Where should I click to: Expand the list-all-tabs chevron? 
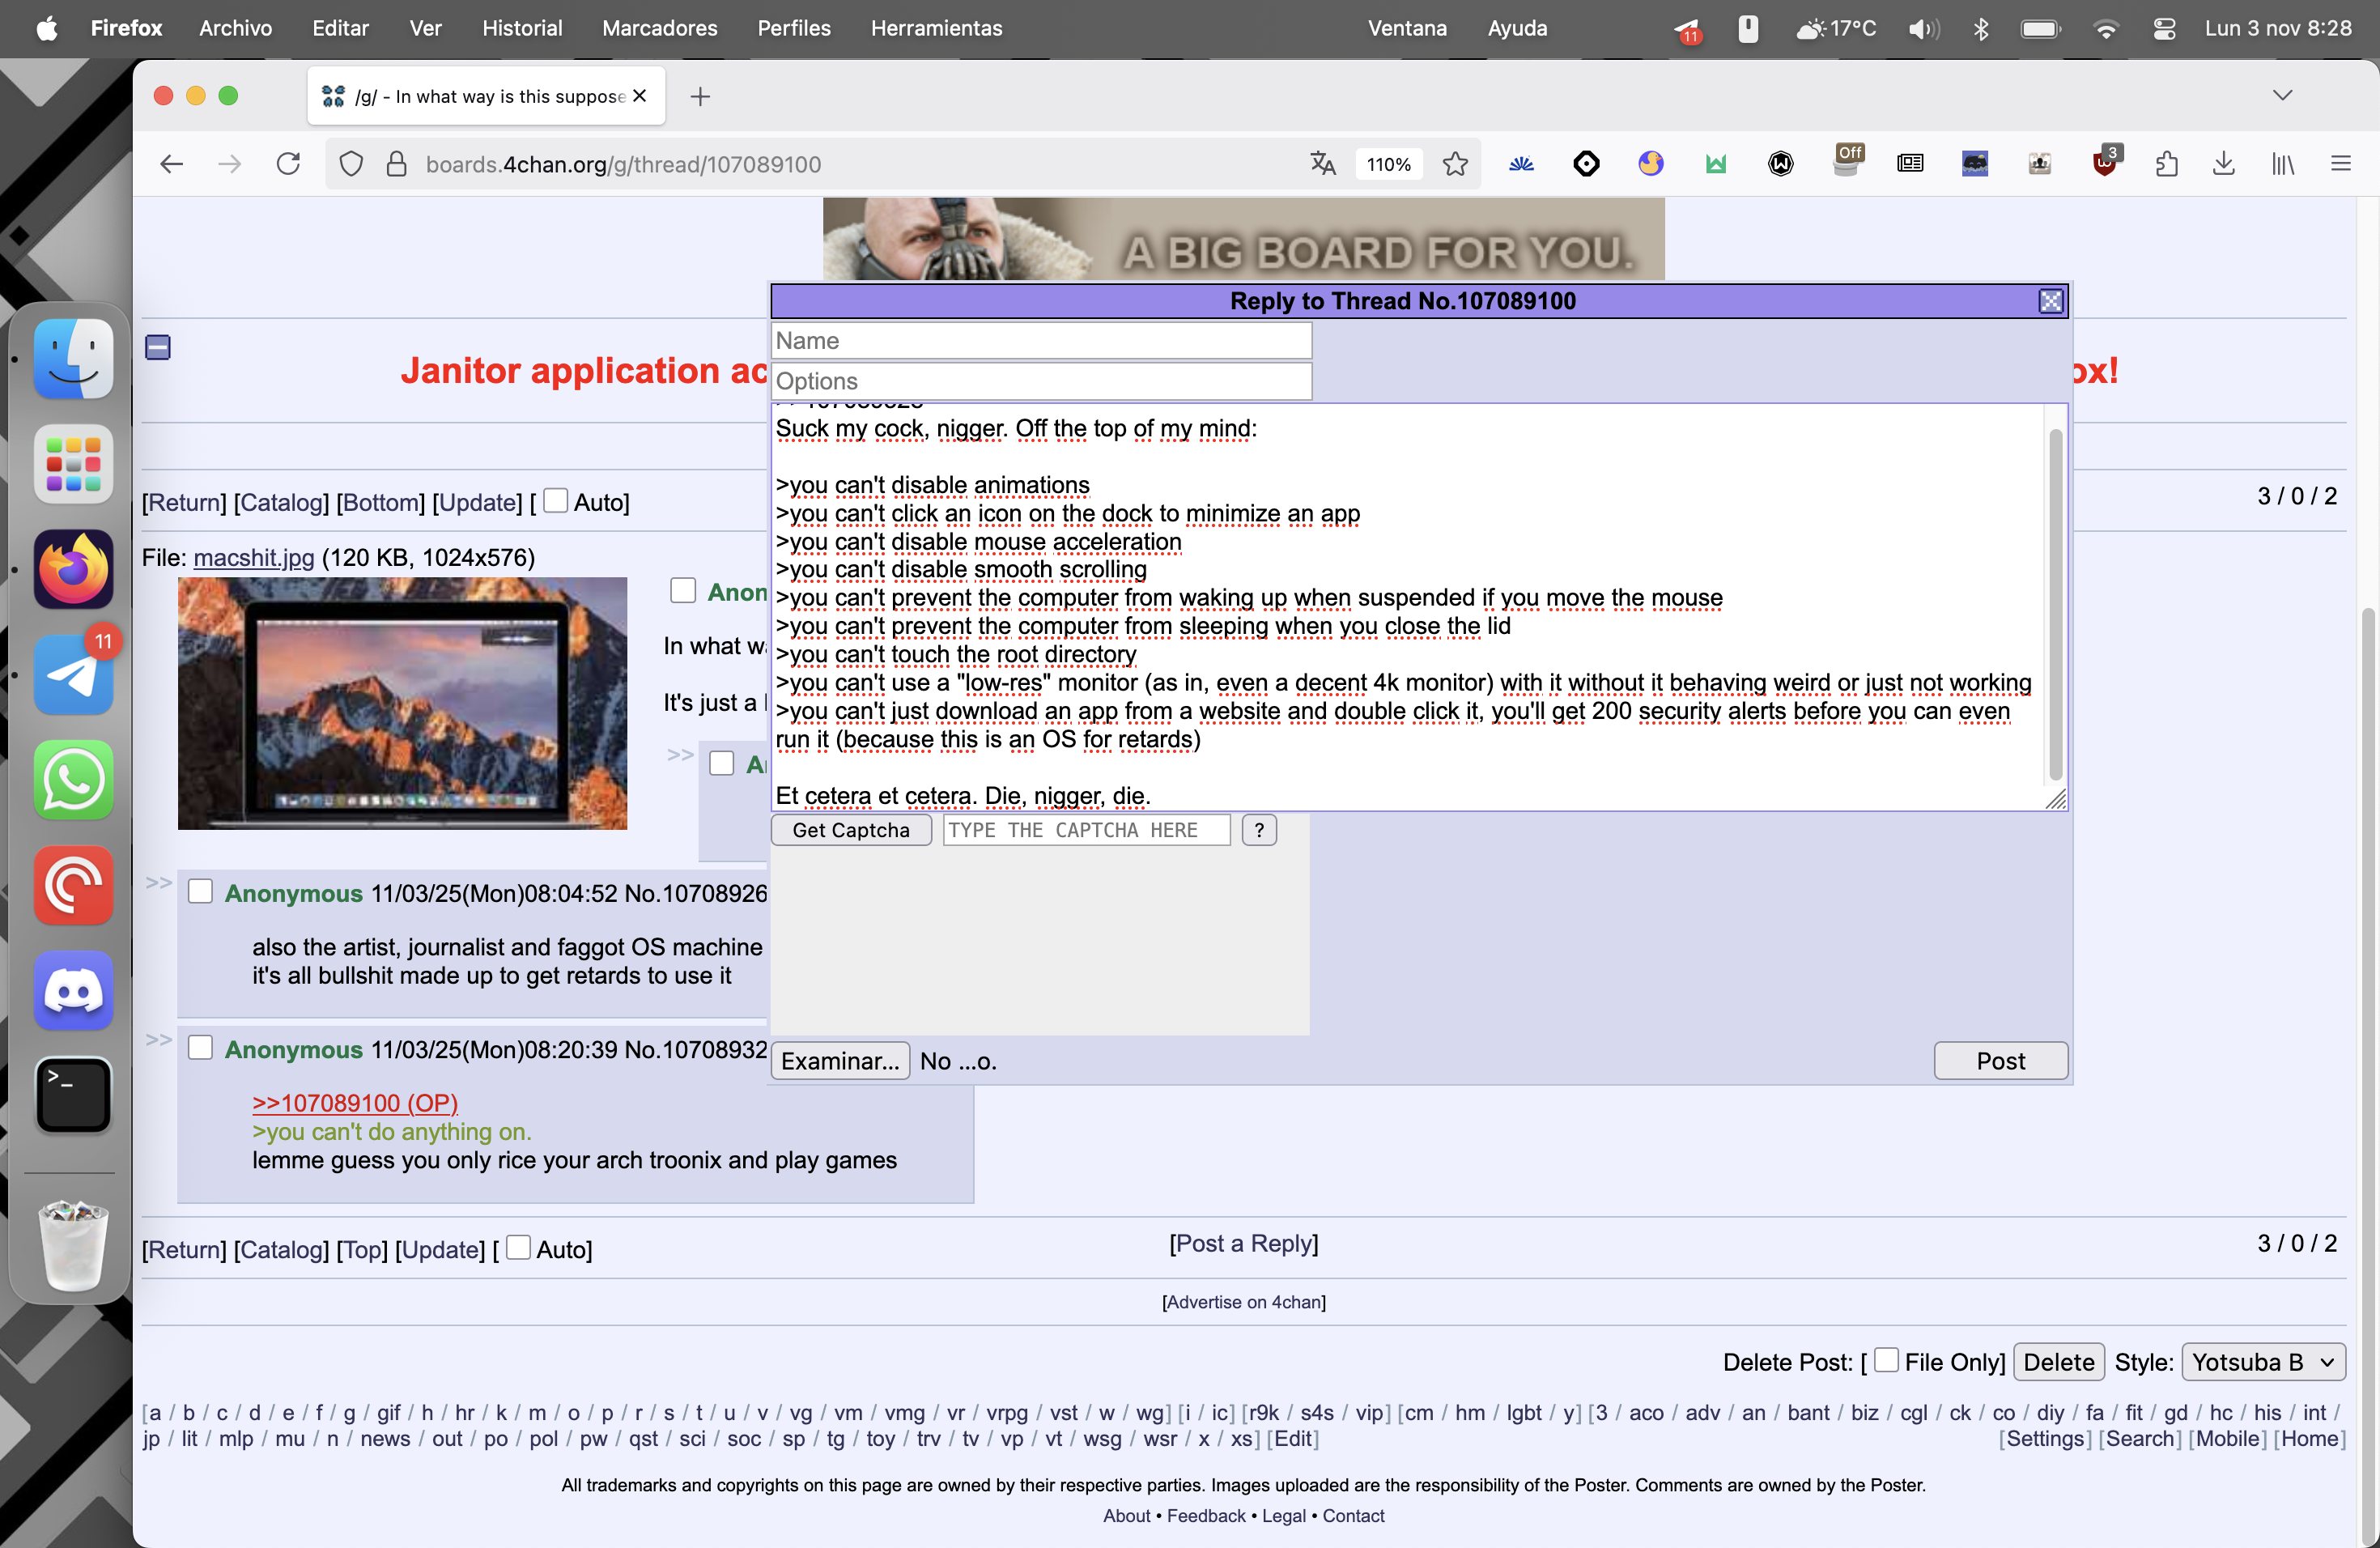(2282, 96)
